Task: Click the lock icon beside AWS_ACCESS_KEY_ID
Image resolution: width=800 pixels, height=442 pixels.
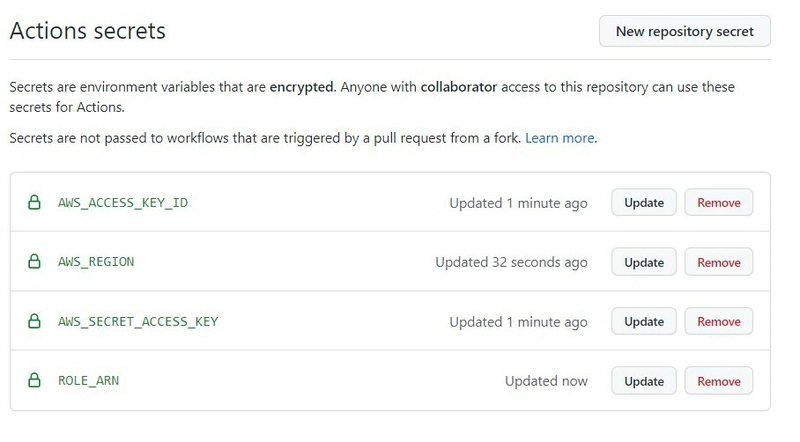Action: pyautogui.click(x=34, y=202)
